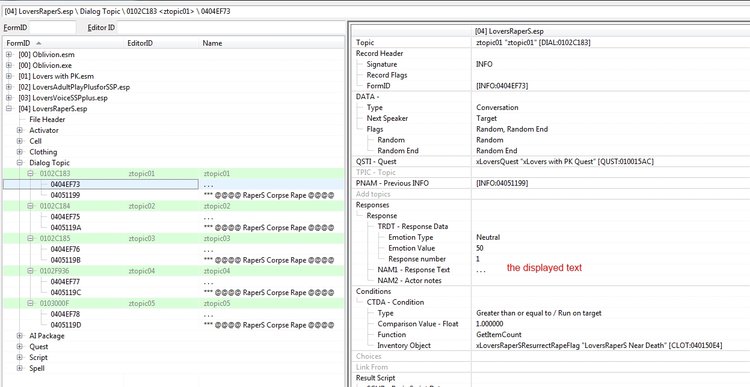The height and width of the screenshot is (387, 750).
Task: Select the Add topics row
Action: point(551,194)
